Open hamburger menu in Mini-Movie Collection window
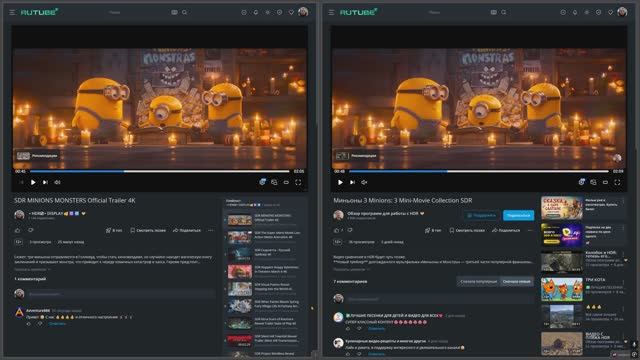This screenshot has height=360, width=640. [331, 12]
